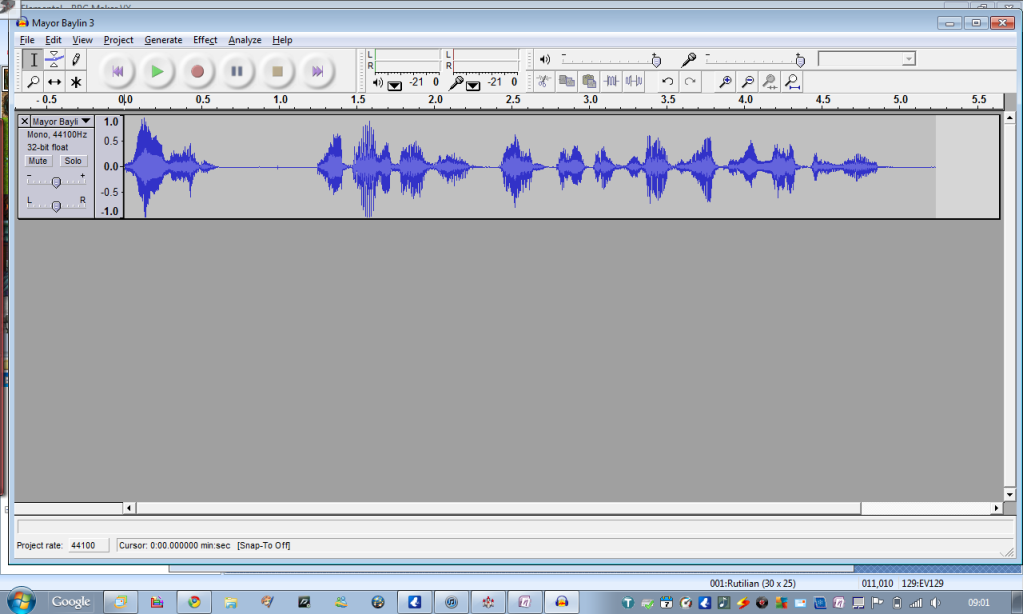Solo the Mayor Bayli track

pyautogui.click(x=73, y=161)
